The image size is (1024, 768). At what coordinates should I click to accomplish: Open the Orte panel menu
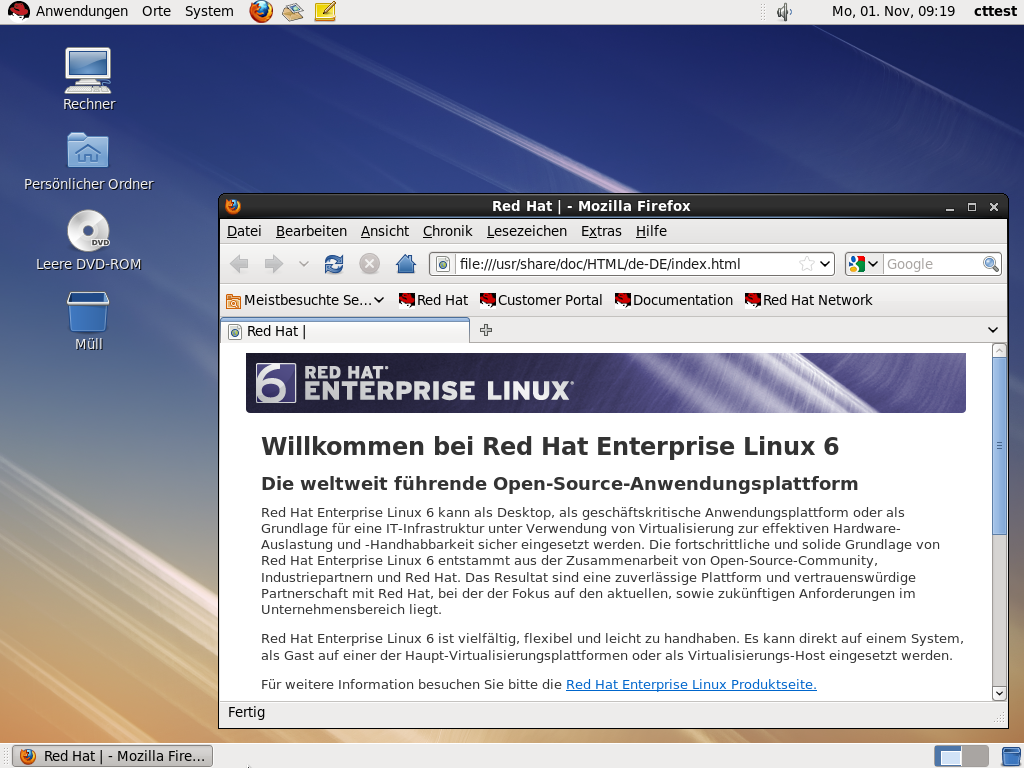[156, 11]
